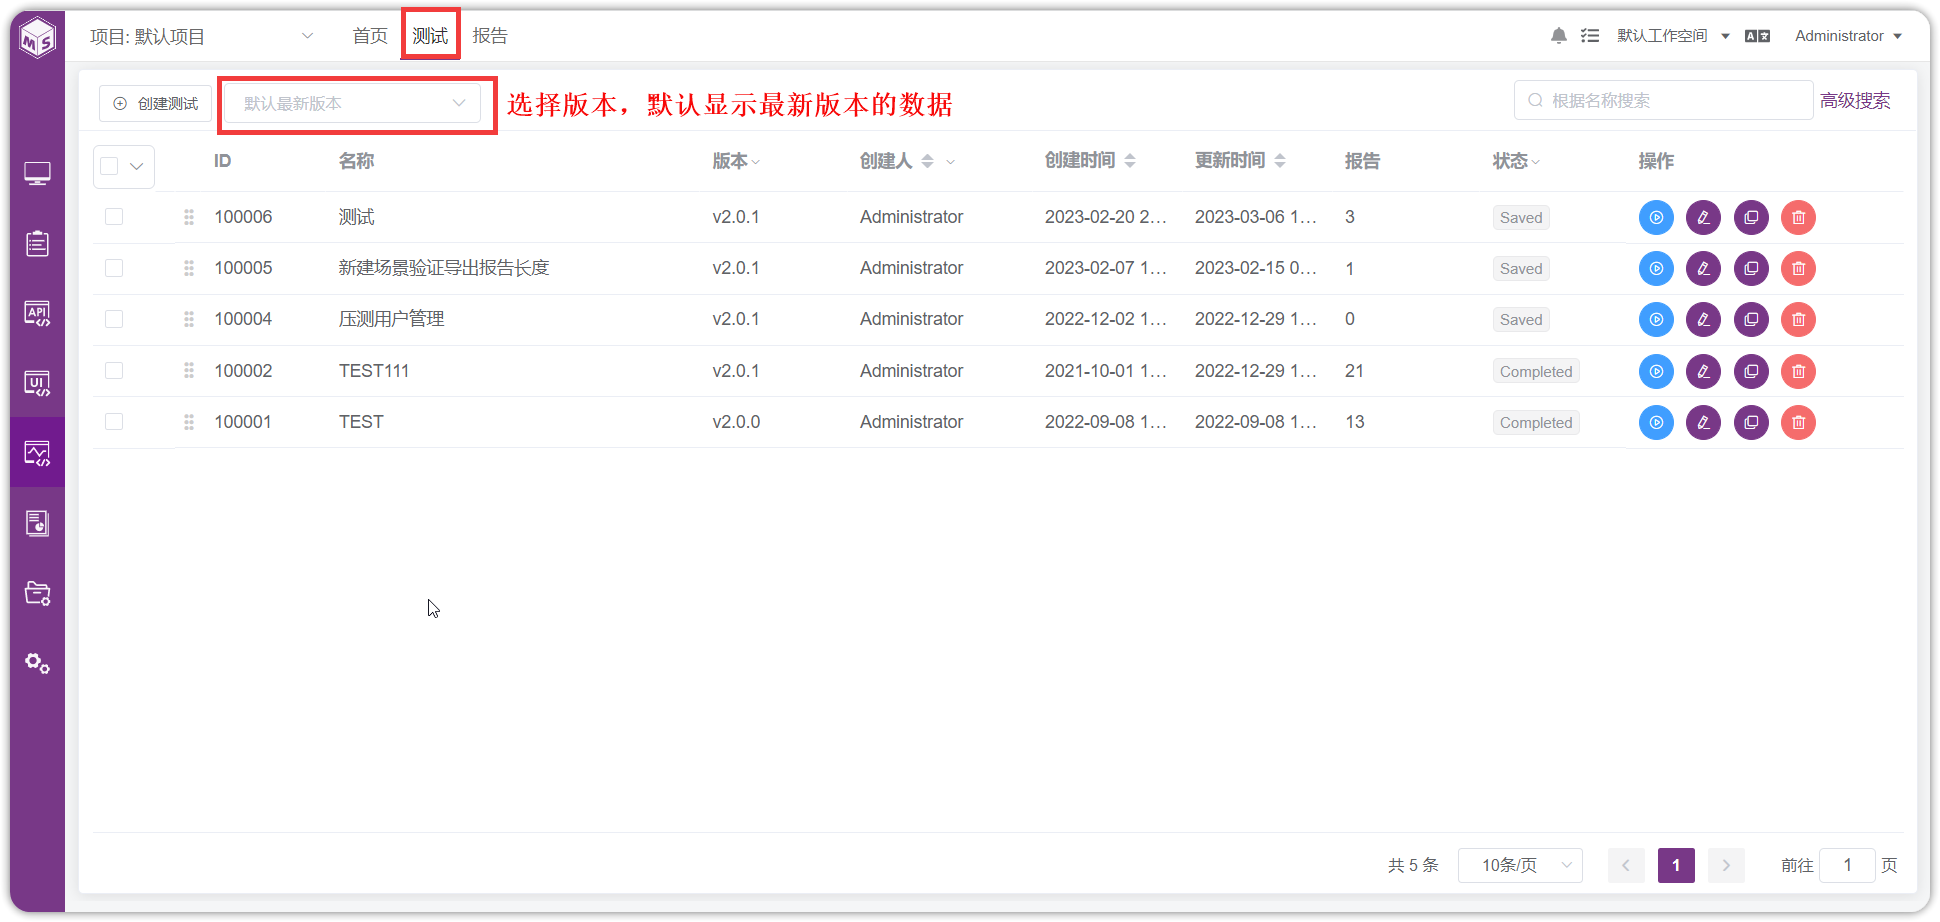
Task: Focus the 根据名称搜索 search field
Action: point(1663,100)
